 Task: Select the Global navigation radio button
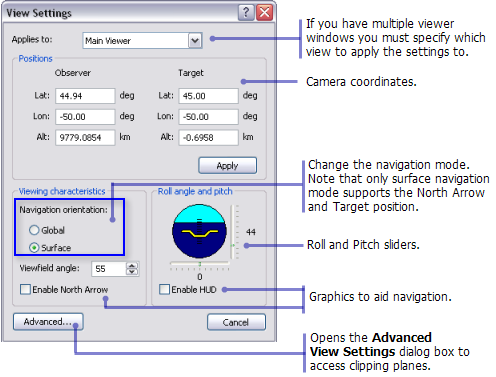coord(34,230)
